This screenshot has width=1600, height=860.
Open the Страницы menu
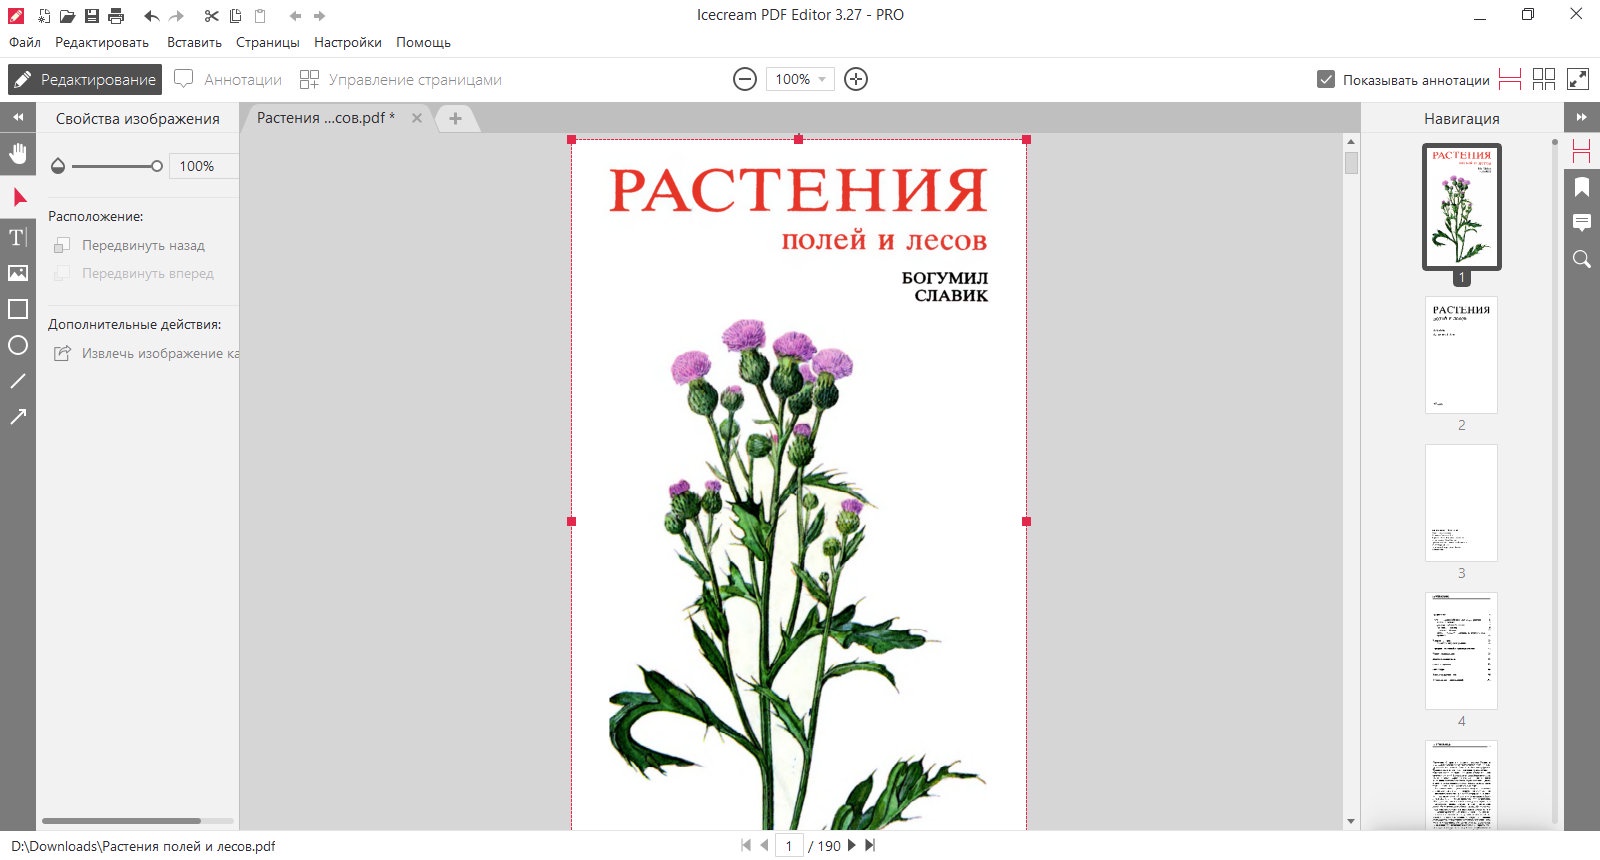(268, 42)
